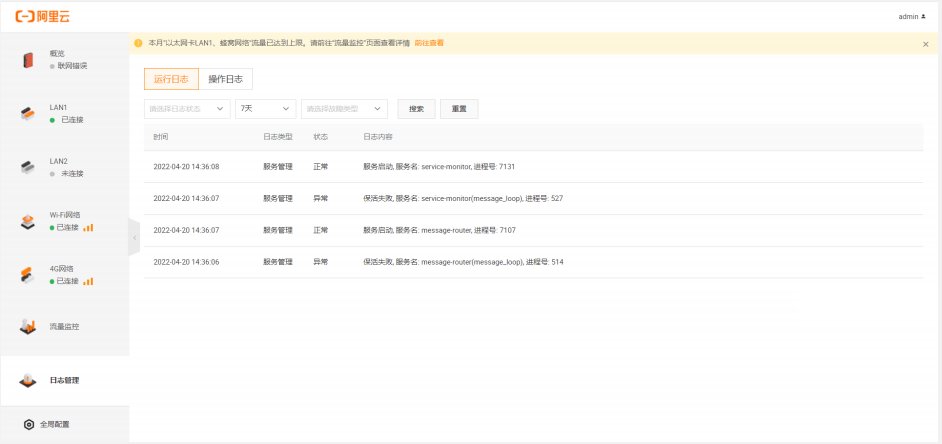The height and width of the screenshot is (444, 942).
Task: Dismiss the yellow traffic warning banner
Action: click(x=925, y=44)
